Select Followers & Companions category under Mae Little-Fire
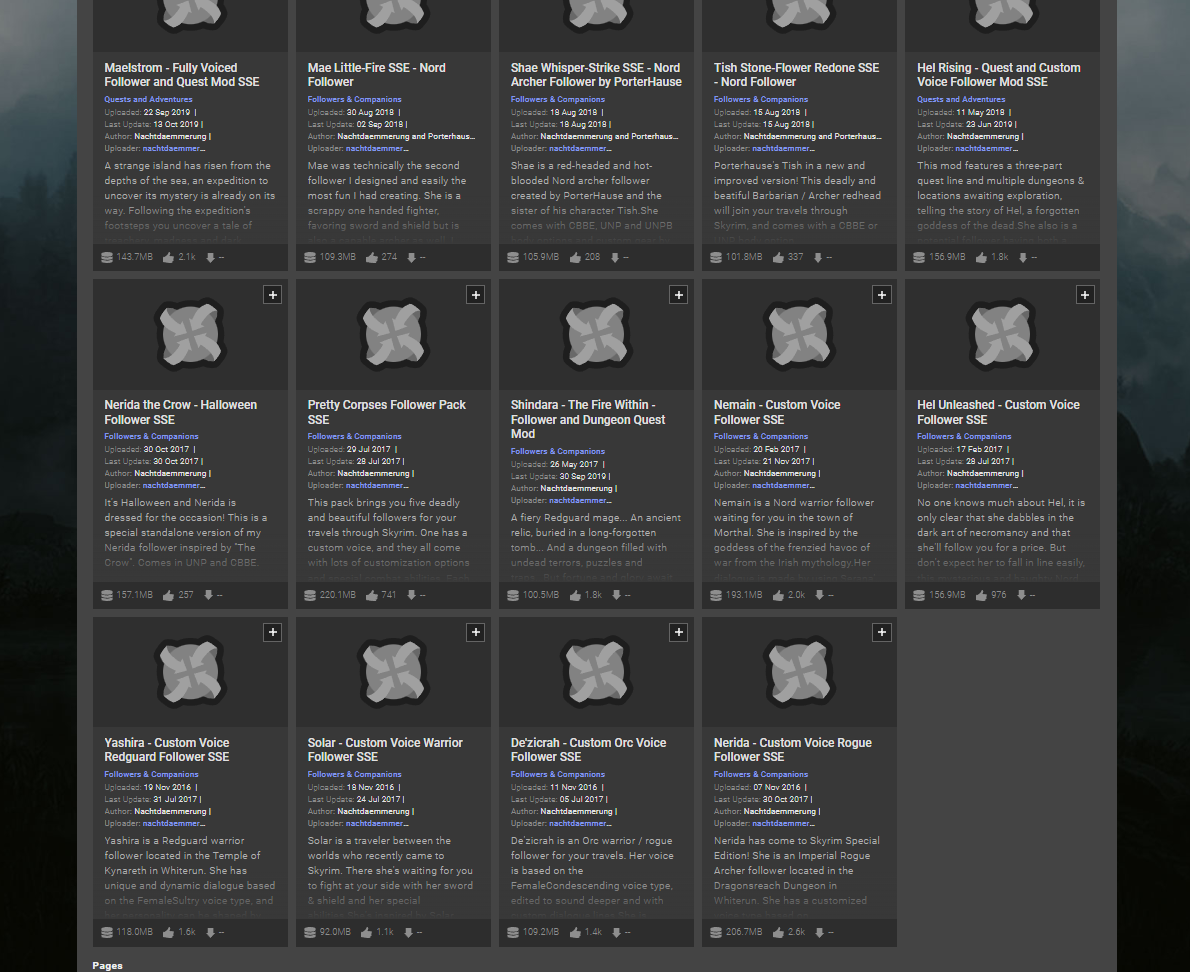The width and height of the screenshot is (1190, 972). (x=354, y=100)
